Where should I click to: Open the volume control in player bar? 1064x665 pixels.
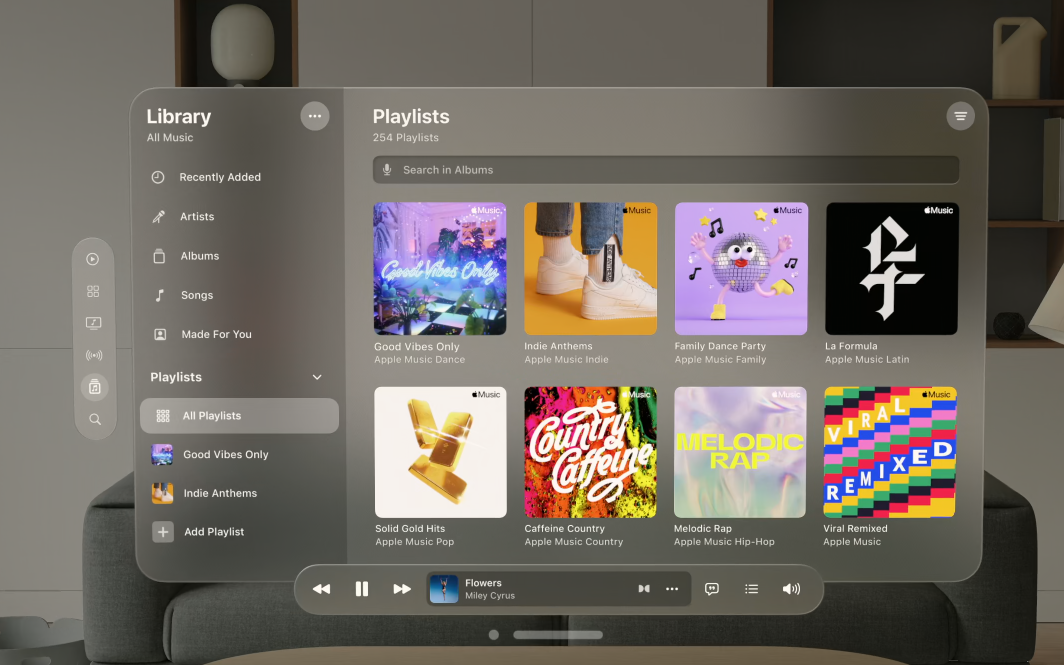pos(791,589)
